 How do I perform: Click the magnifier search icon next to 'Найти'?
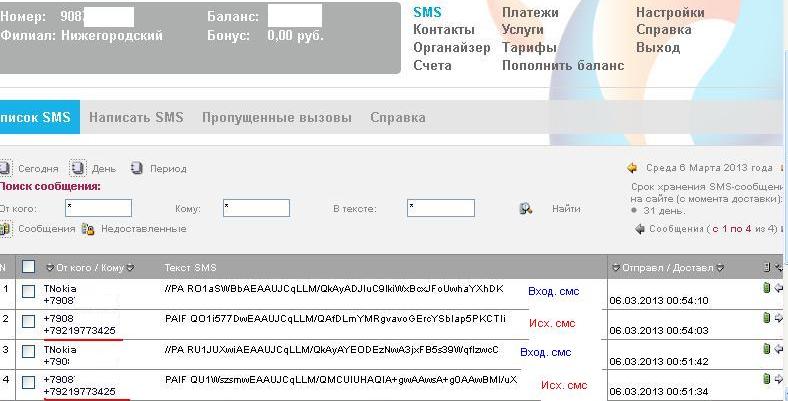pos(525,208)
